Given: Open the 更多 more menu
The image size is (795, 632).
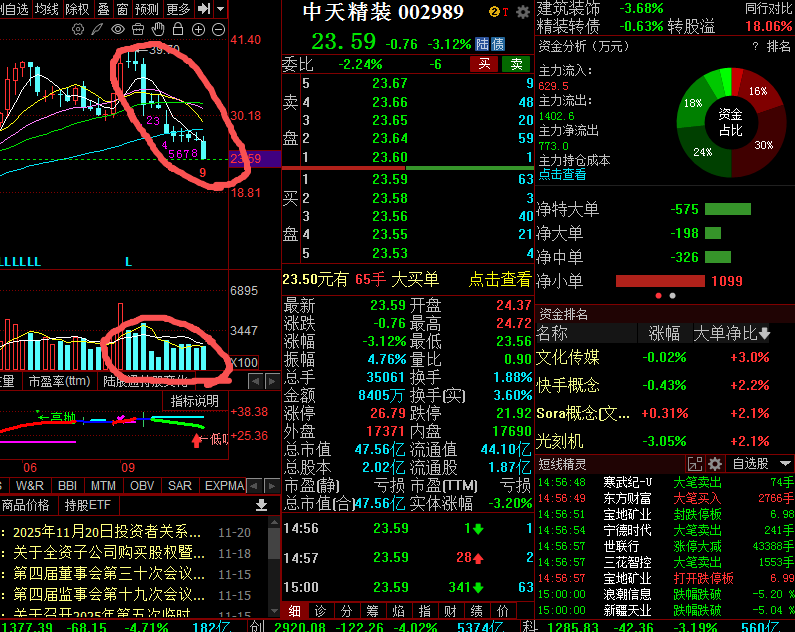Looking at the screenshot, I should (178, 9).
